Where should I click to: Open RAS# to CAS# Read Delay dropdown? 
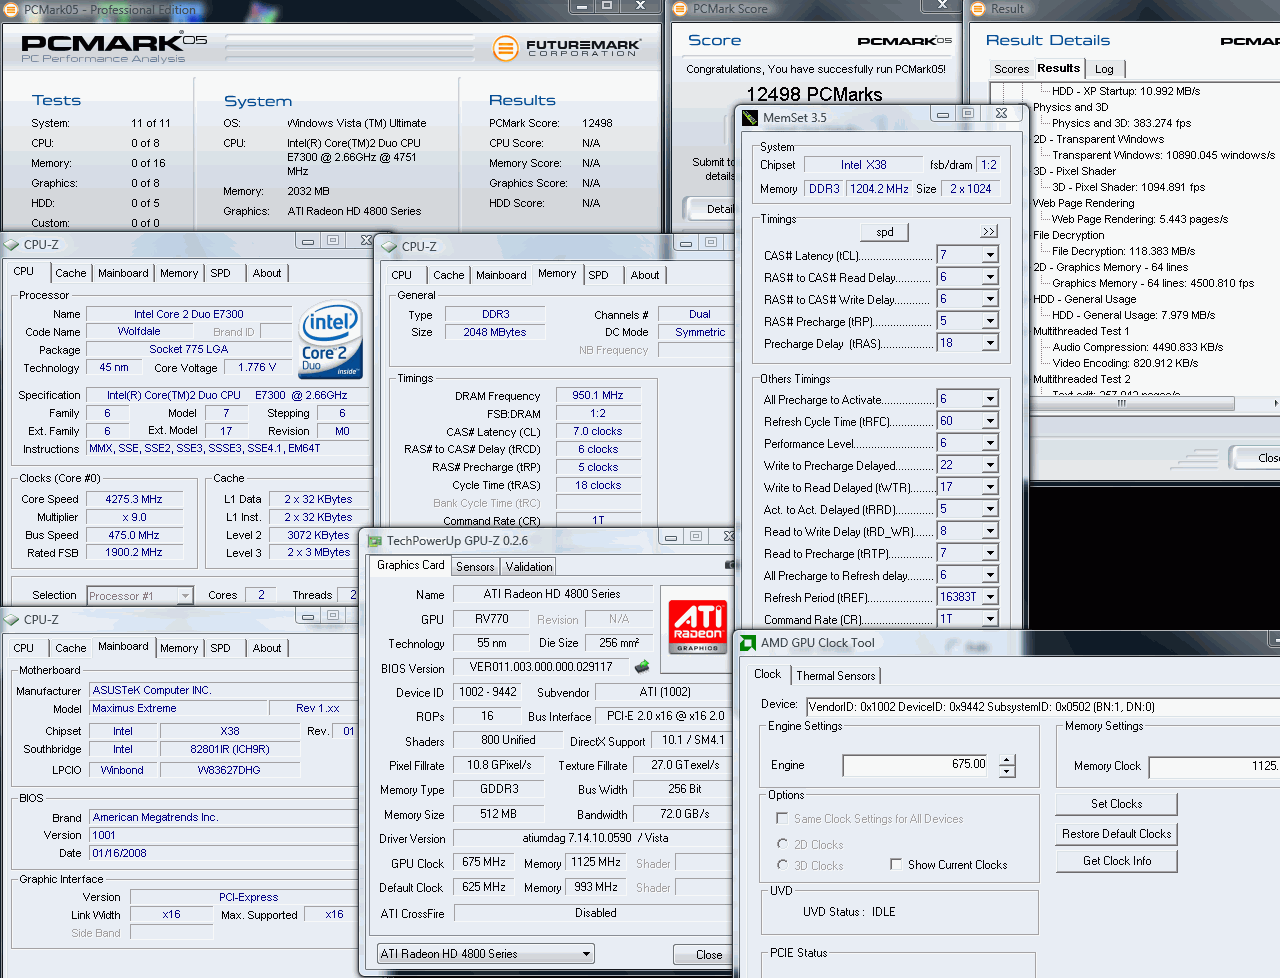990,277
